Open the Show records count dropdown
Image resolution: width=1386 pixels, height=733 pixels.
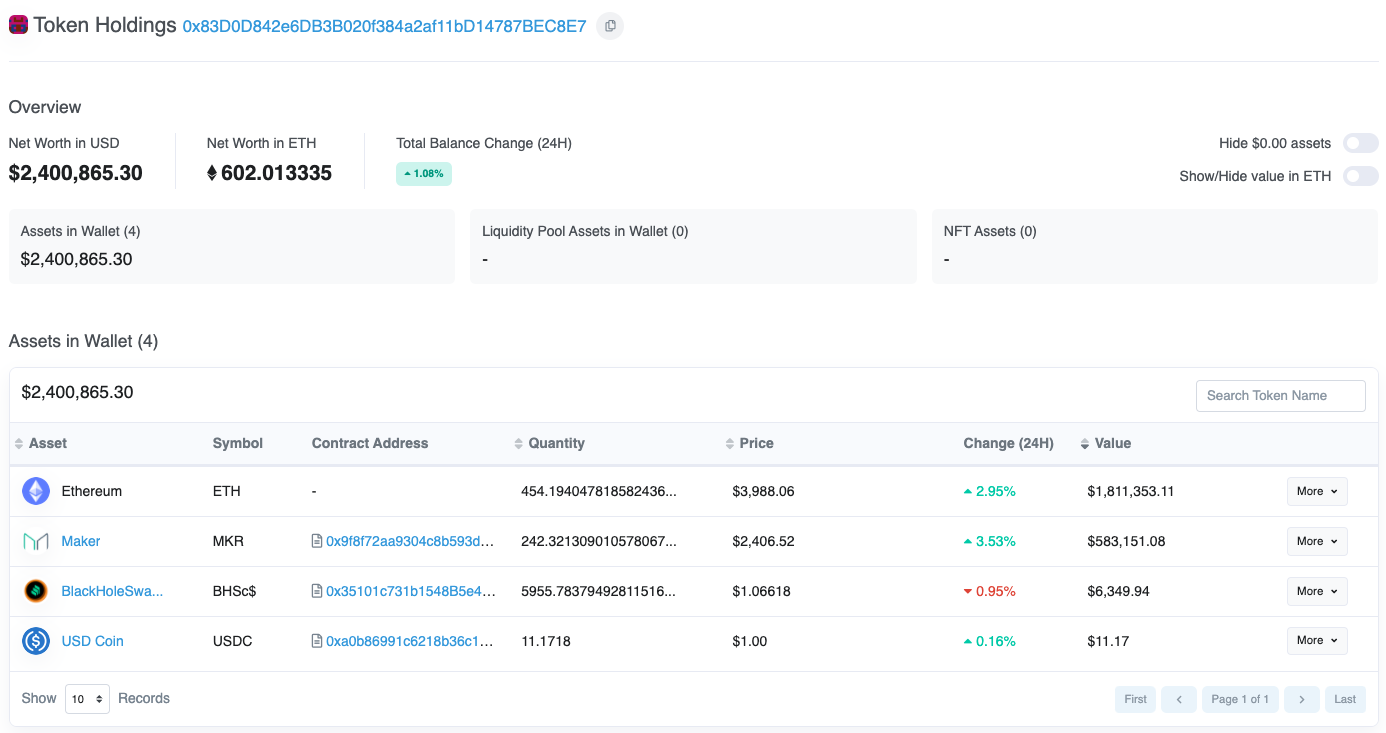click(88, 699)
